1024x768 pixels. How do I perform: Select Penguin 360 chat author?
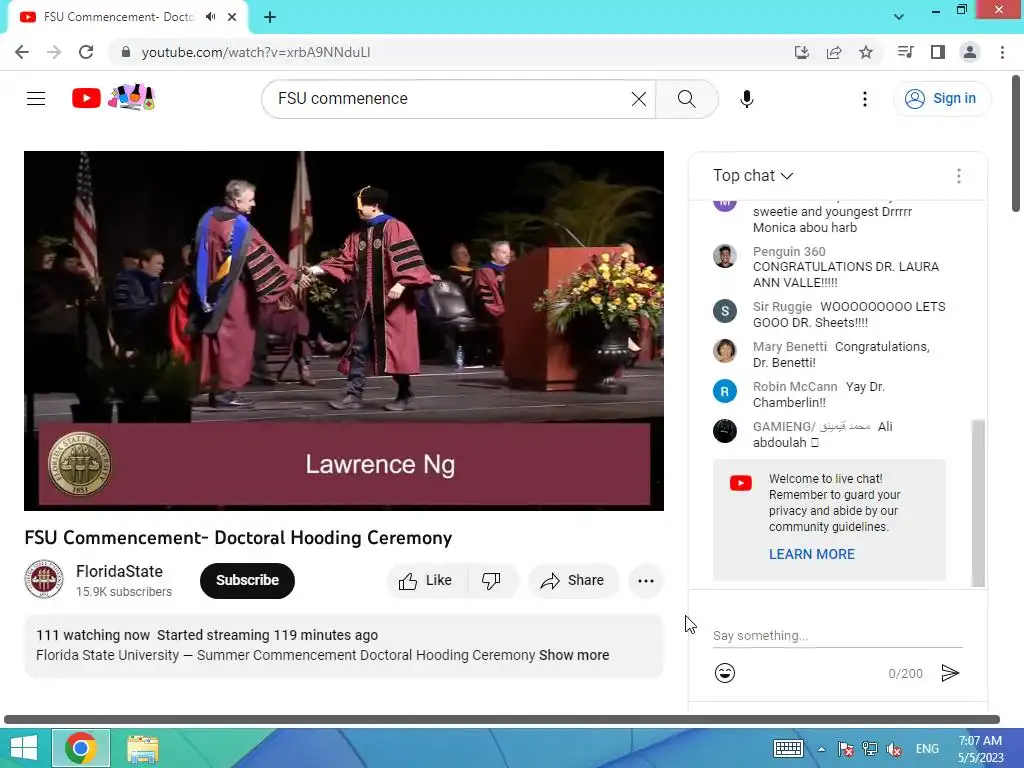(x=789, y=251)
